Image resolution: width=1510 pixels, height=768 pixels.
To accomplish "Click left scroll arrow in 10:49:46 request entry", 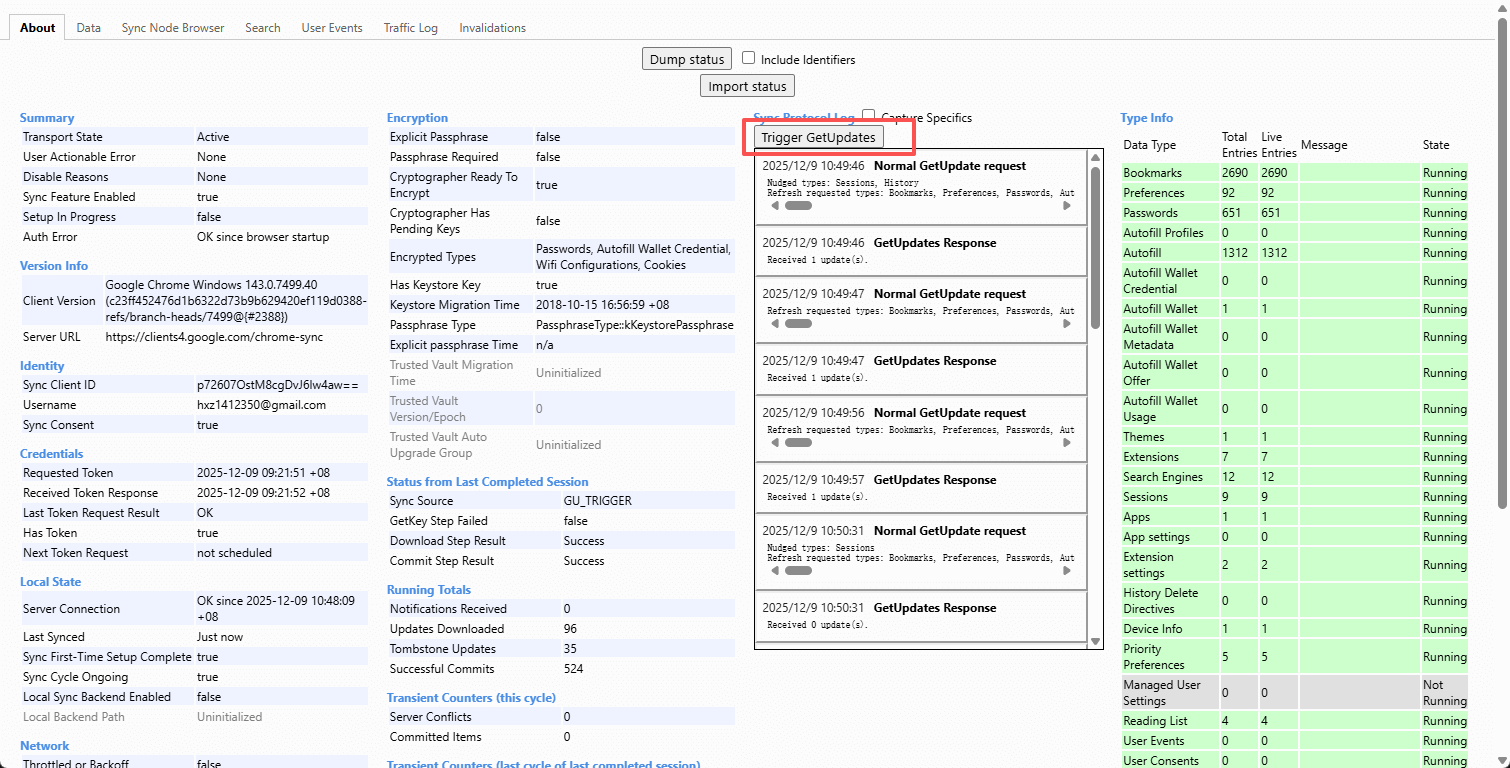I will 773,206.
